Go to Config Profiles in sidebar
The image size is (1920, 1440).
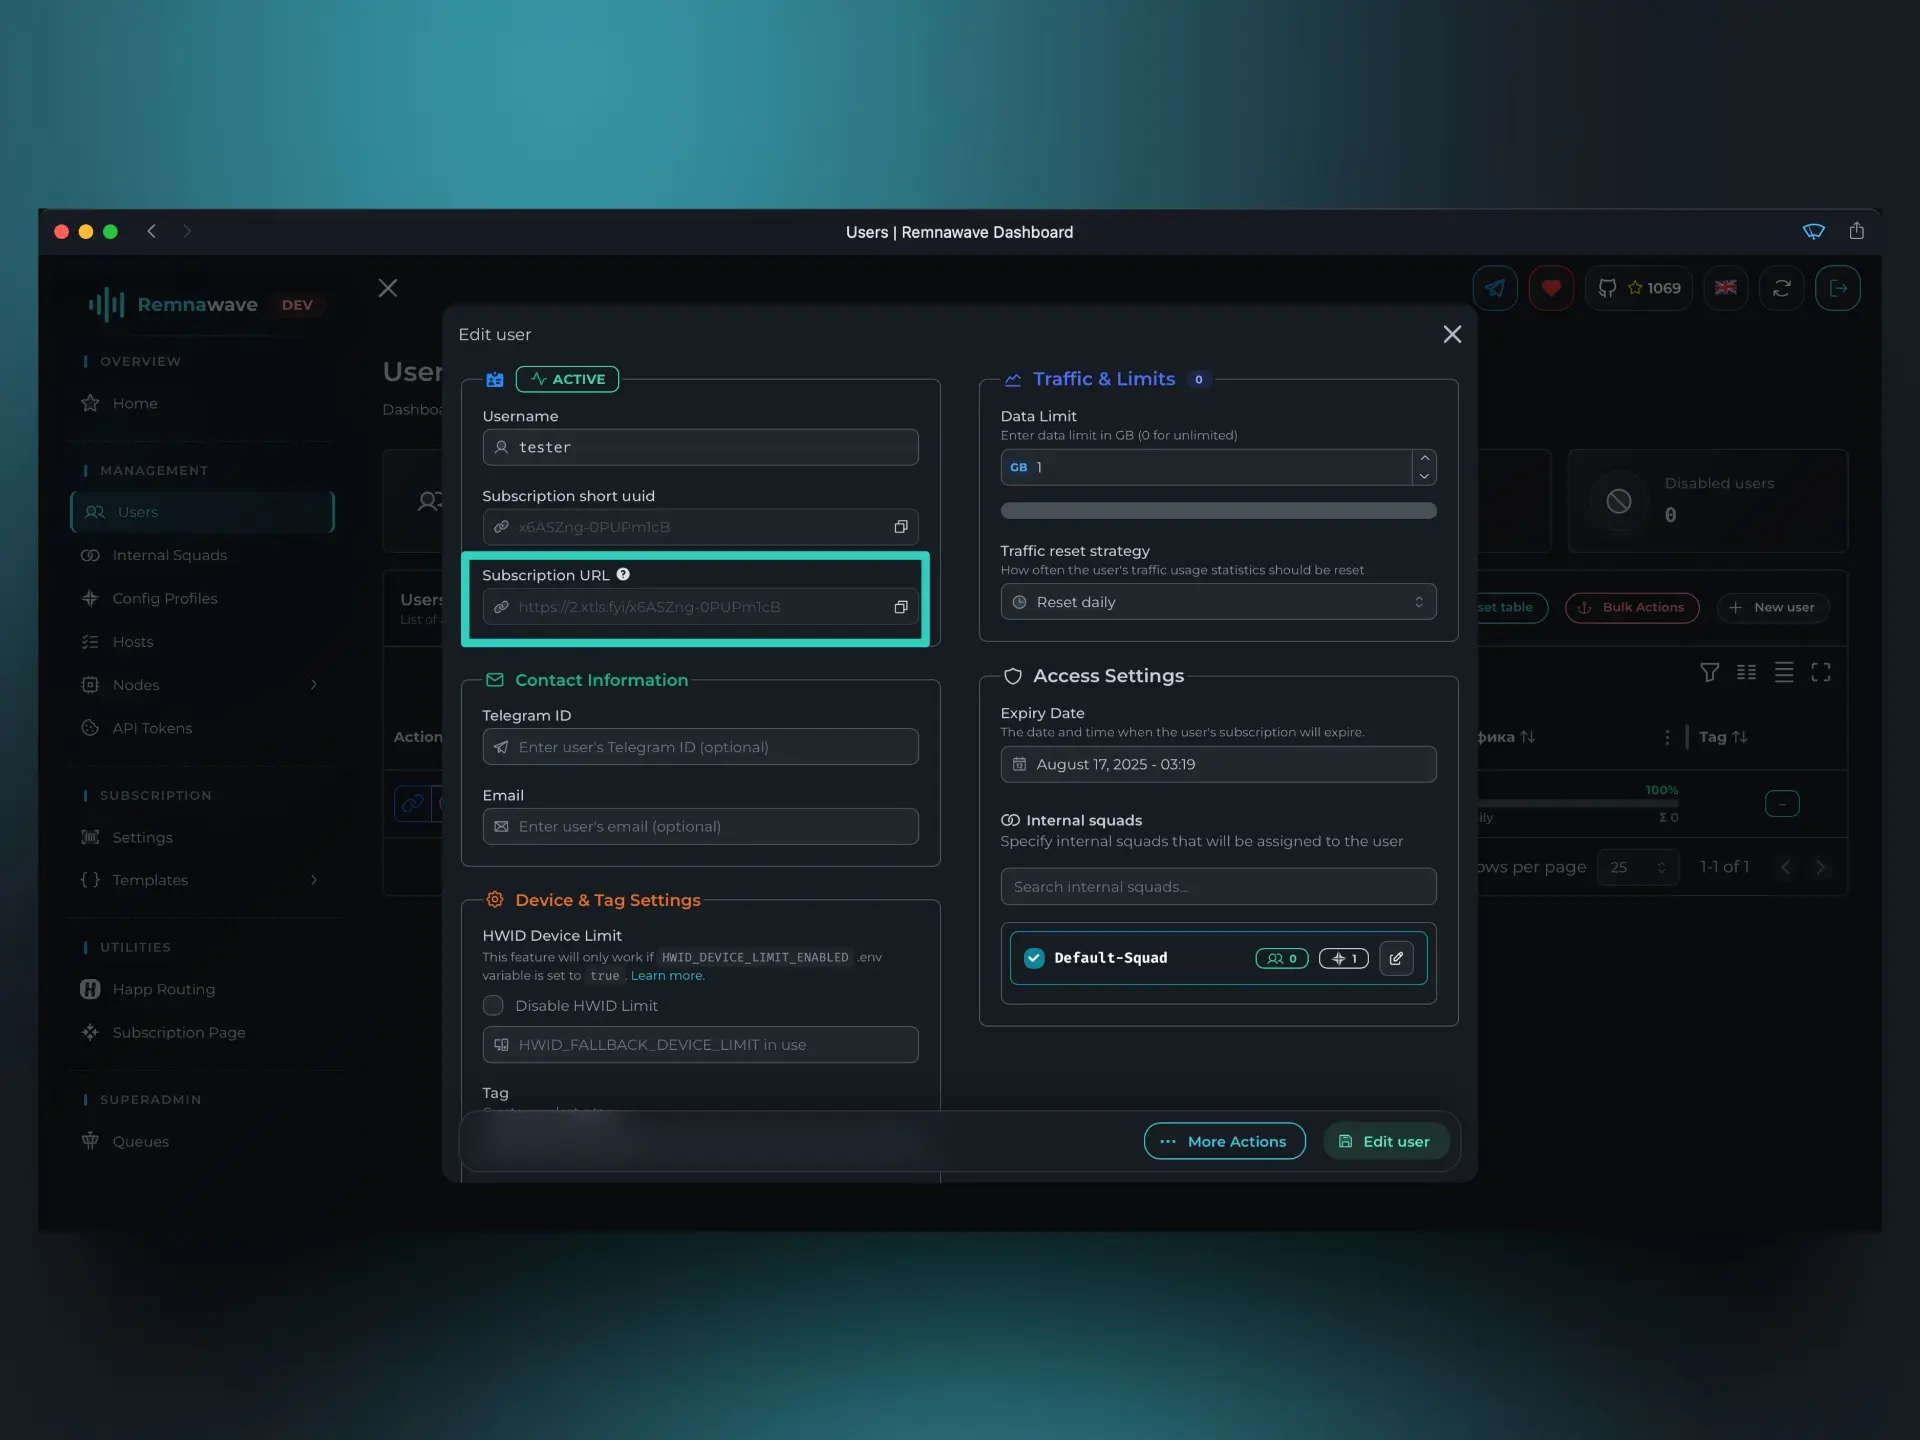click(x=164, y=598)
